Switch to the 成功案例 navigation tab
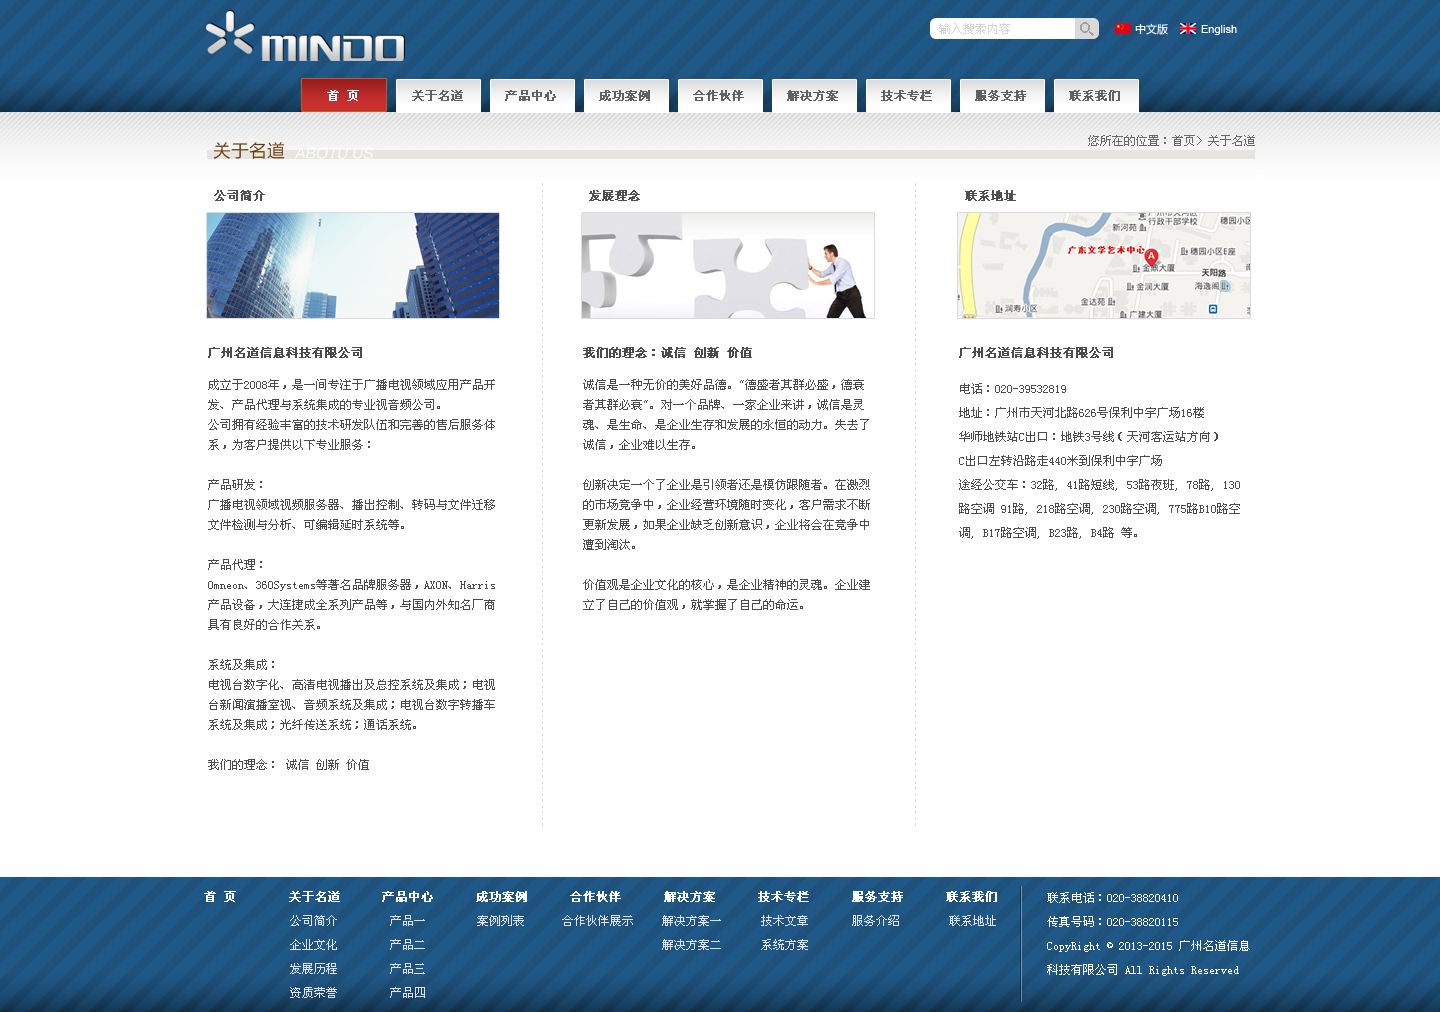1440x1012 pixels. tap(626, 95)
